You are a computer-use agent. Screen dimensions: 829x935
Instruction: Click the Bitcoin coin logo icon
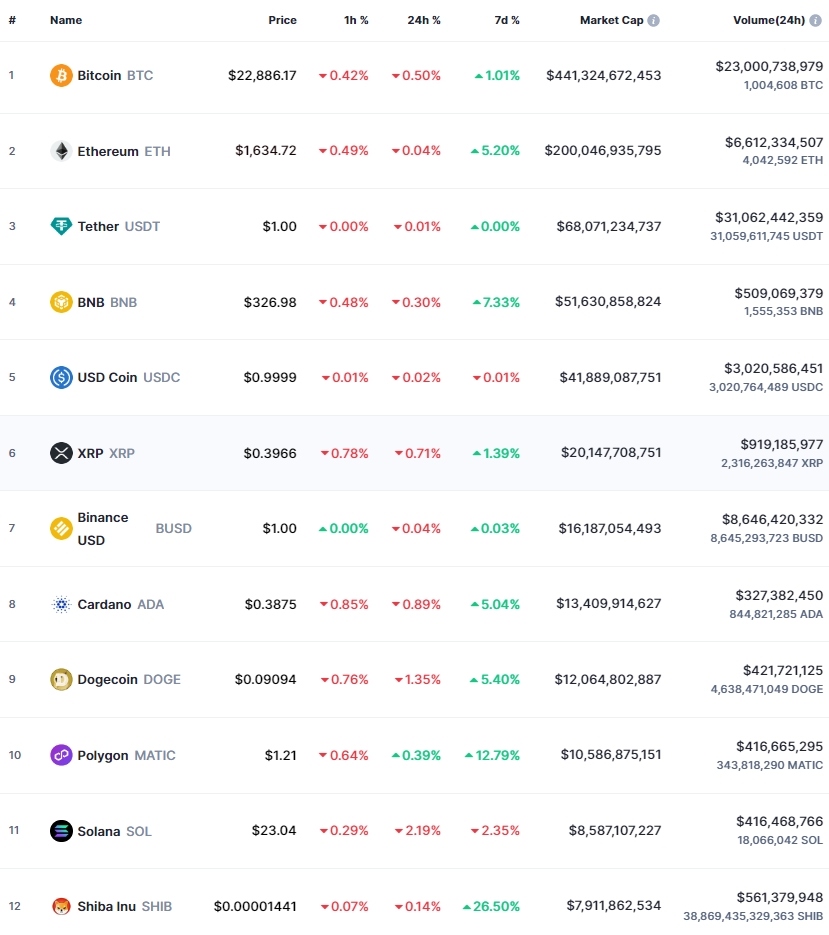[x=61, y=75]
